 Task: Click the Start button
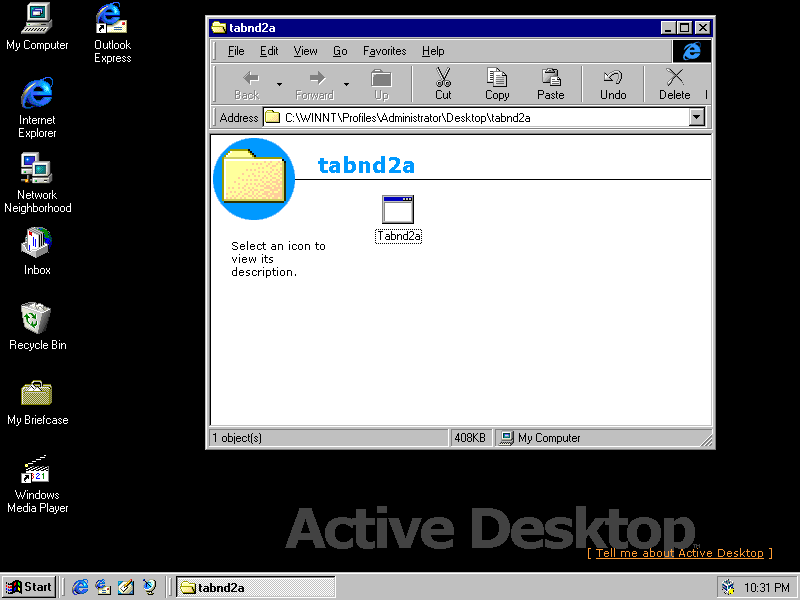point(29,587)
